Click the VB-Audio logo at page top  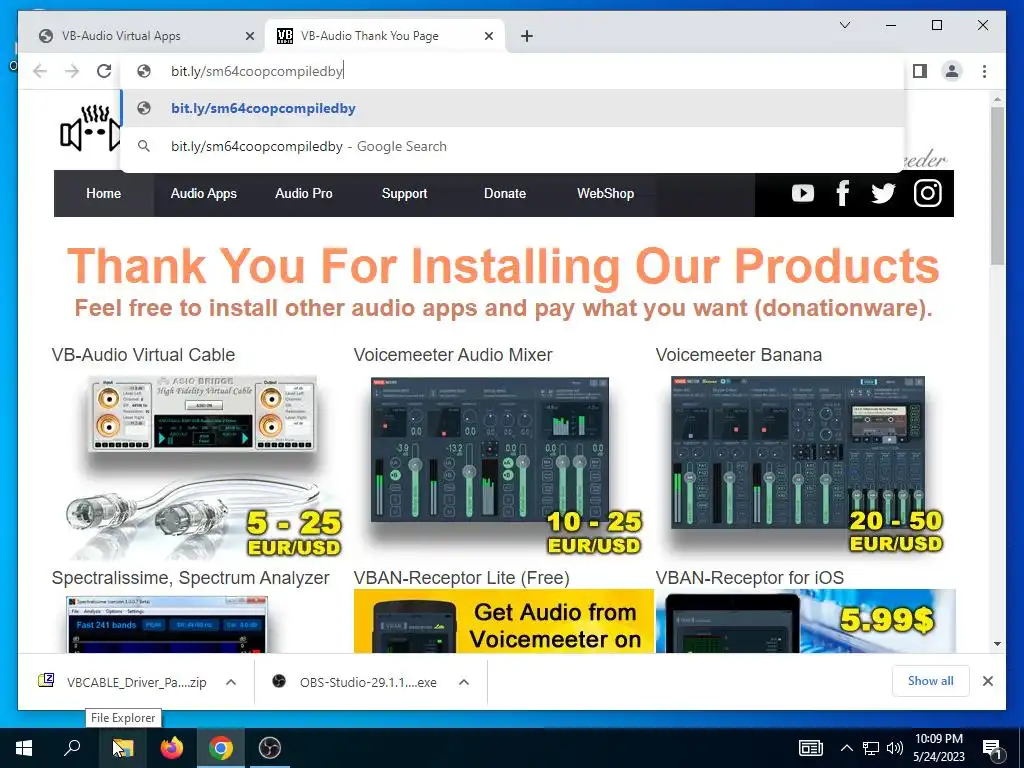coord(90,129)
